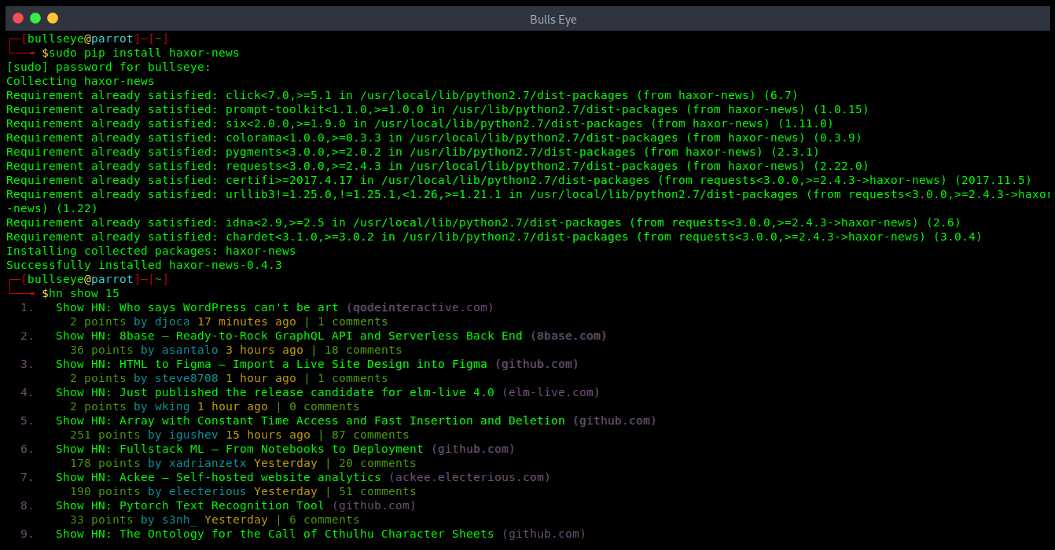The height and width of the screenshot is (550, 1055).
Task: Click the red close window button
Action: click(18, 18)
